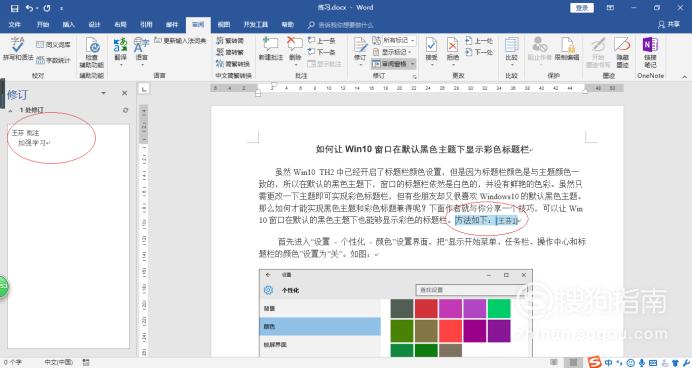The height and width of the screenshot is (368, 692).
Task: Switch to the 开始 ribbon tab
Action: [43, 25]
